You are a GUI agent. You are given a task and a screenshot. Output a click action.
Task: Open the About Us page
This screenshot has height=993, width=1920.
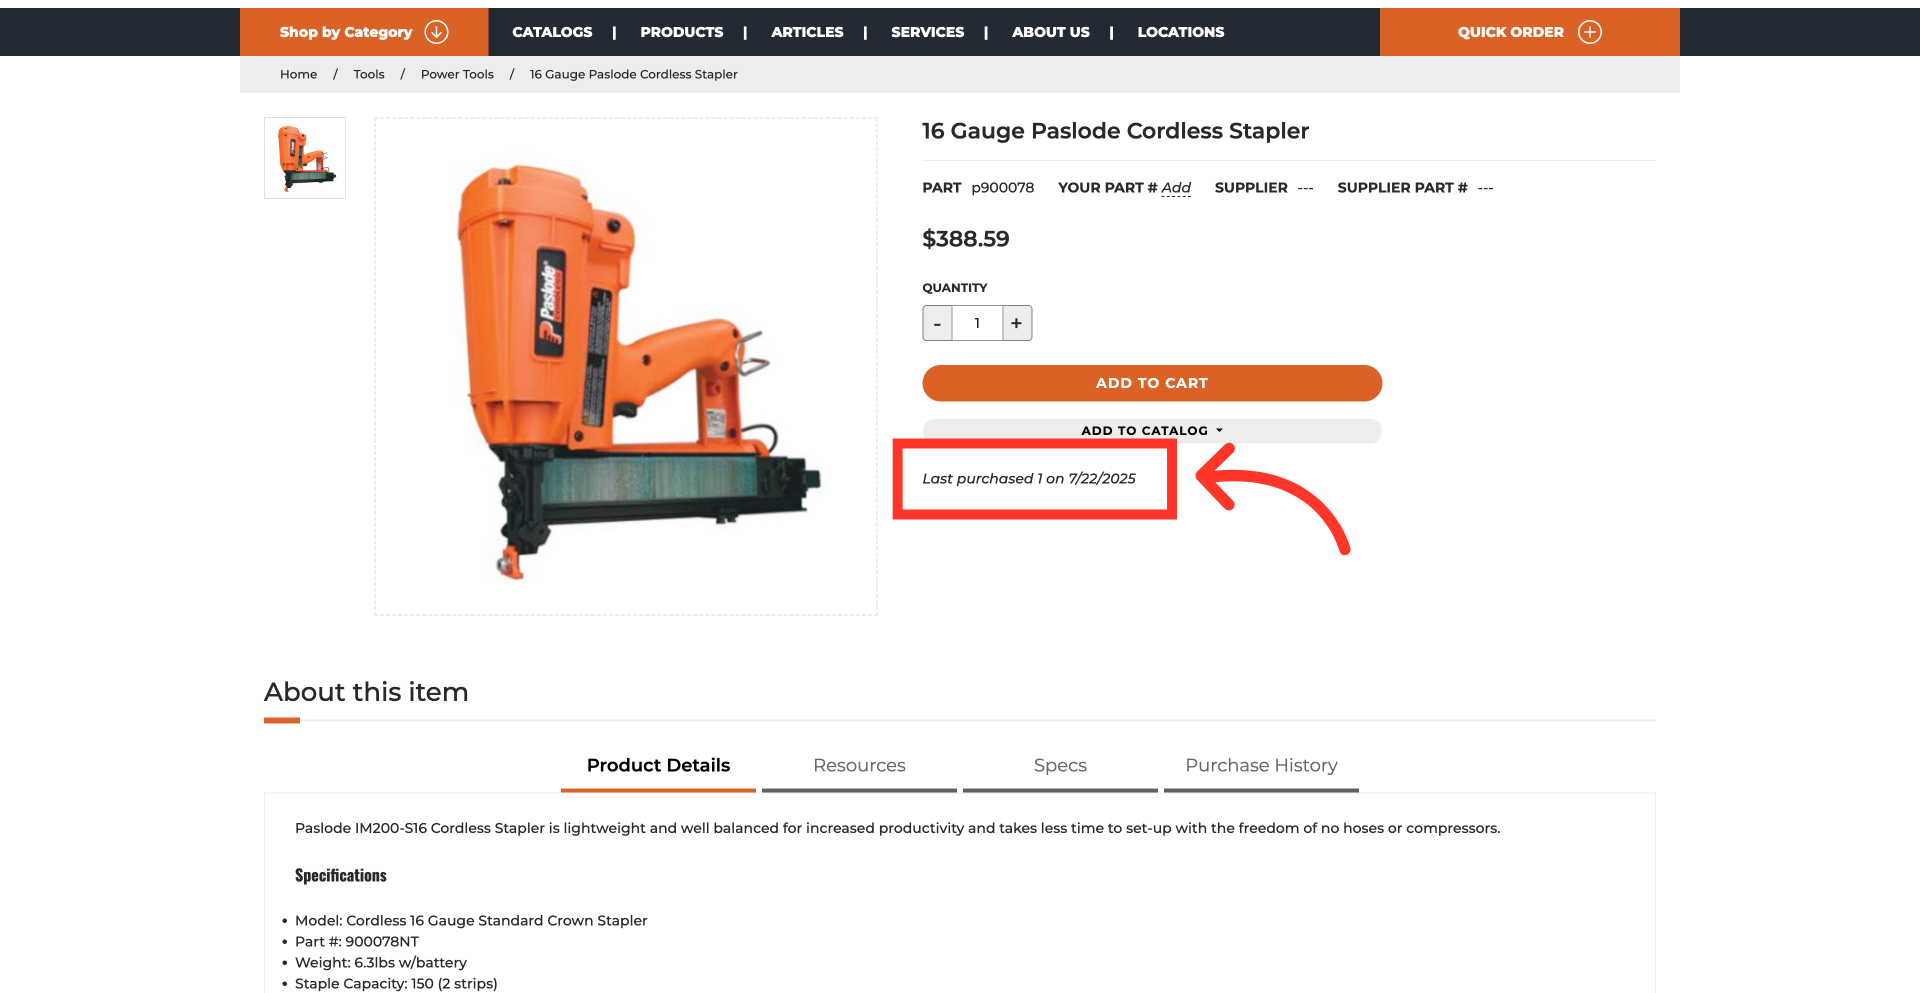point(1051,32)
